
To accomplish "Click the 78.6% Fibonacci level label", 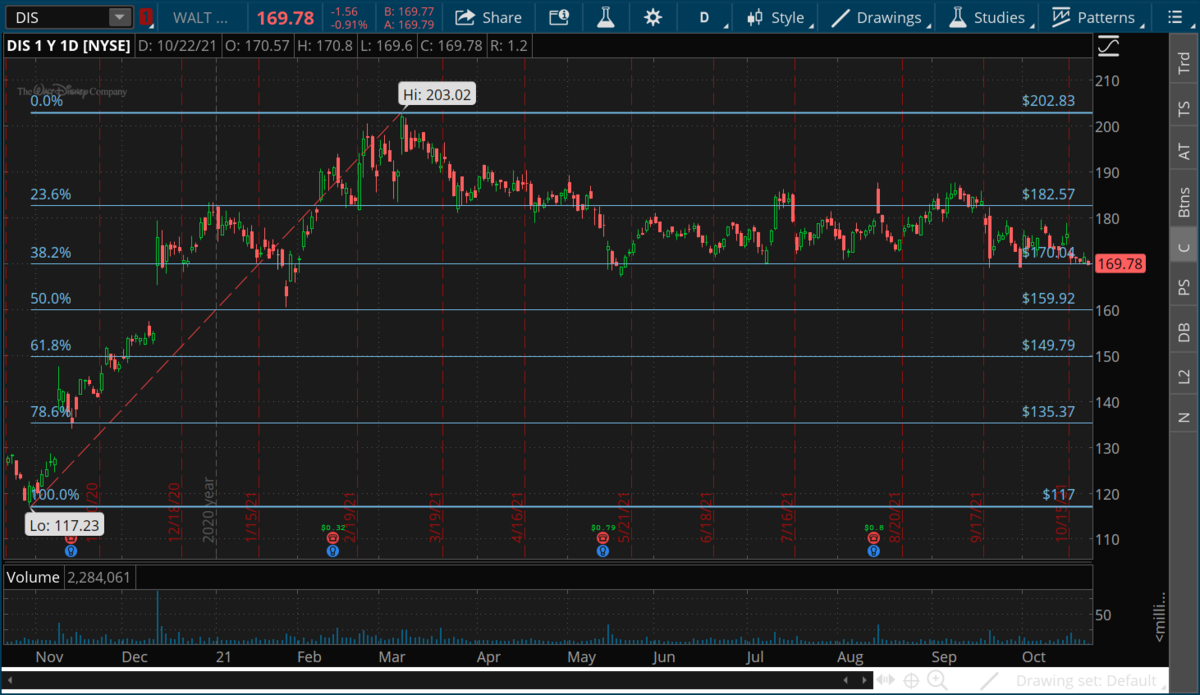I will (51, 411).
